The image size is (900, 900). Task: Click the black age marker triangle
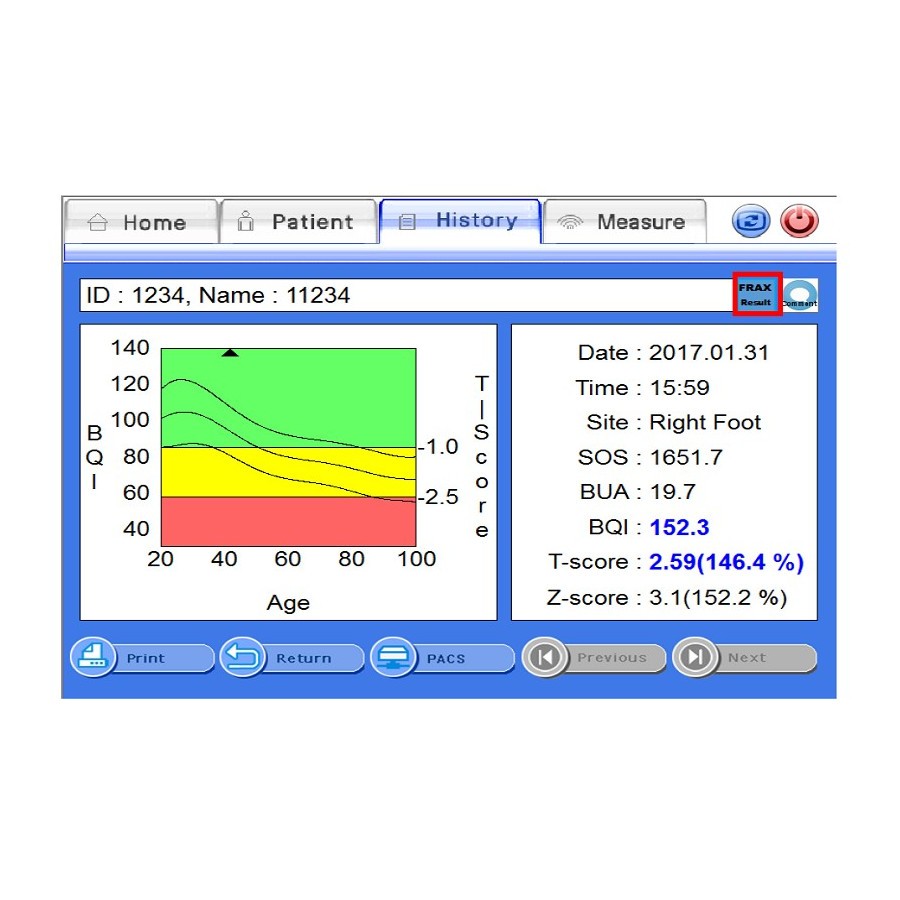[x=230, y=353]
